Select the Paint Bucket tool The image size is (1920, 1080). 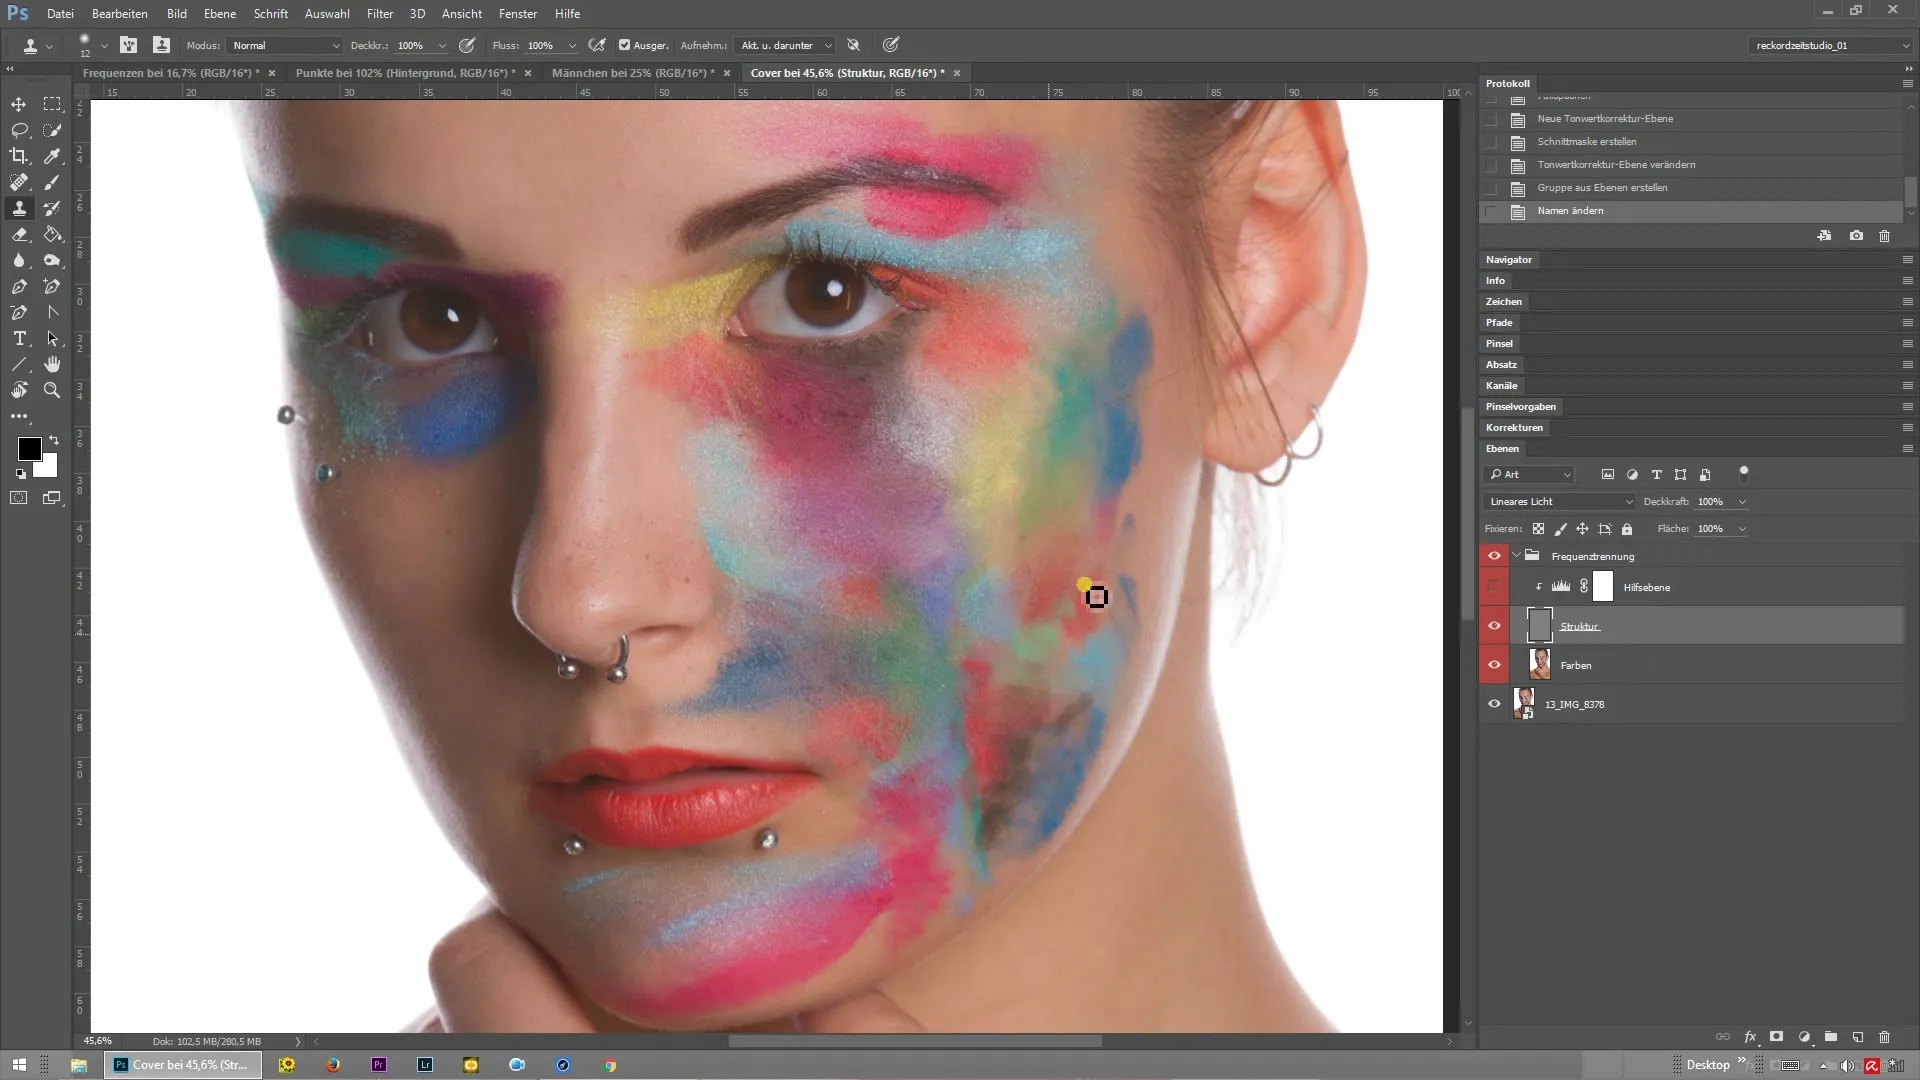[x=52, y=234]
